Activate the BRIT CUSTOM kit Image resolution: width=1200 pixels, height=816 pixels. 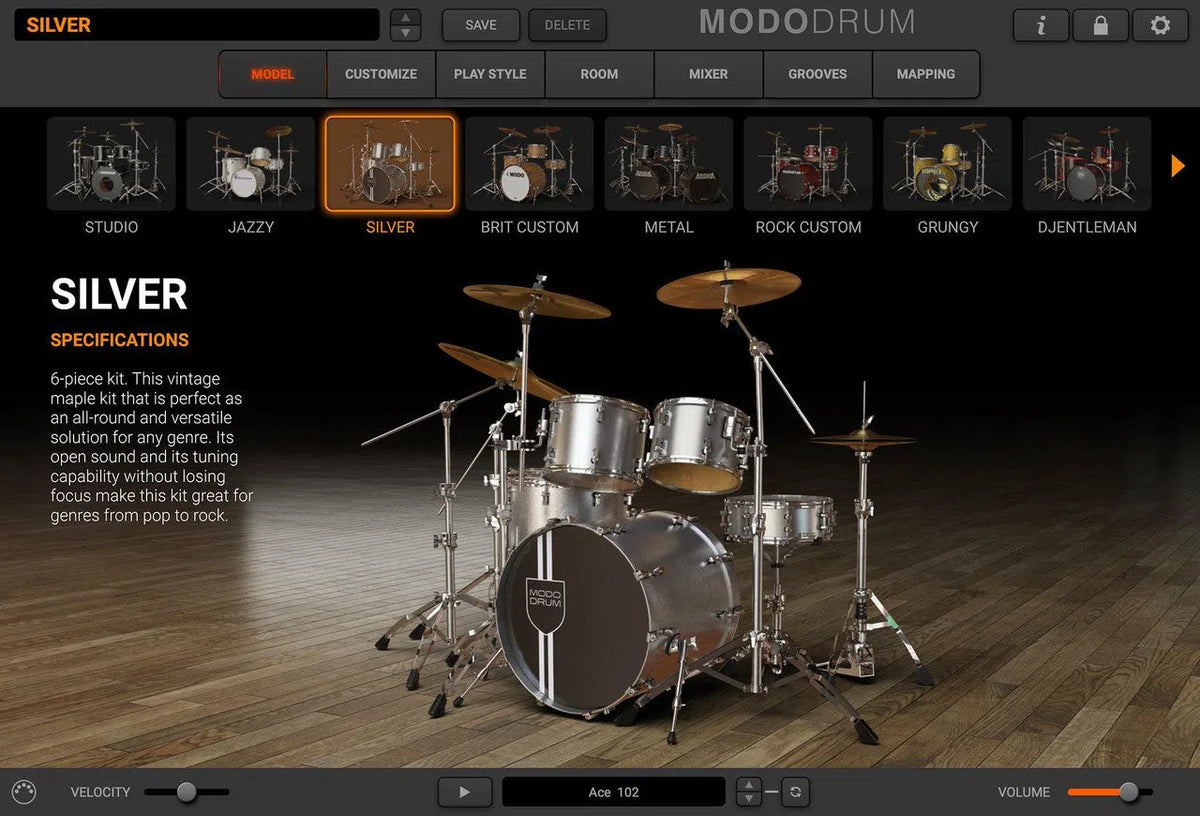pyautogui.click(x=529, y=164)
